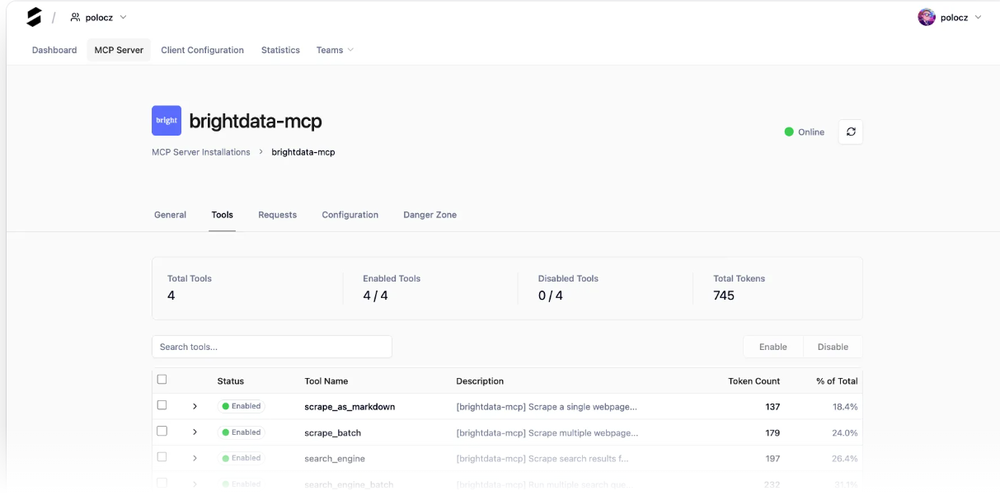
Task: Click the token count 137 cell
Action: point(772,407)
